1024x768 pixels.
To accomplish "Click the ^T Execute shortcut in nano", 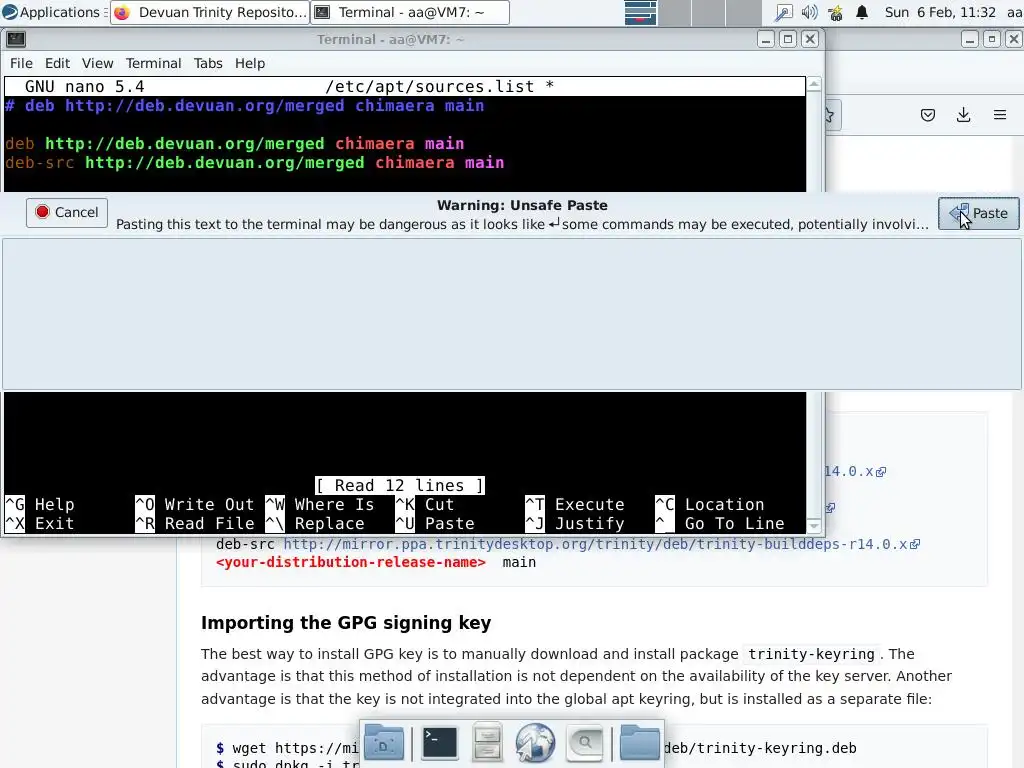I will point(575,504).
